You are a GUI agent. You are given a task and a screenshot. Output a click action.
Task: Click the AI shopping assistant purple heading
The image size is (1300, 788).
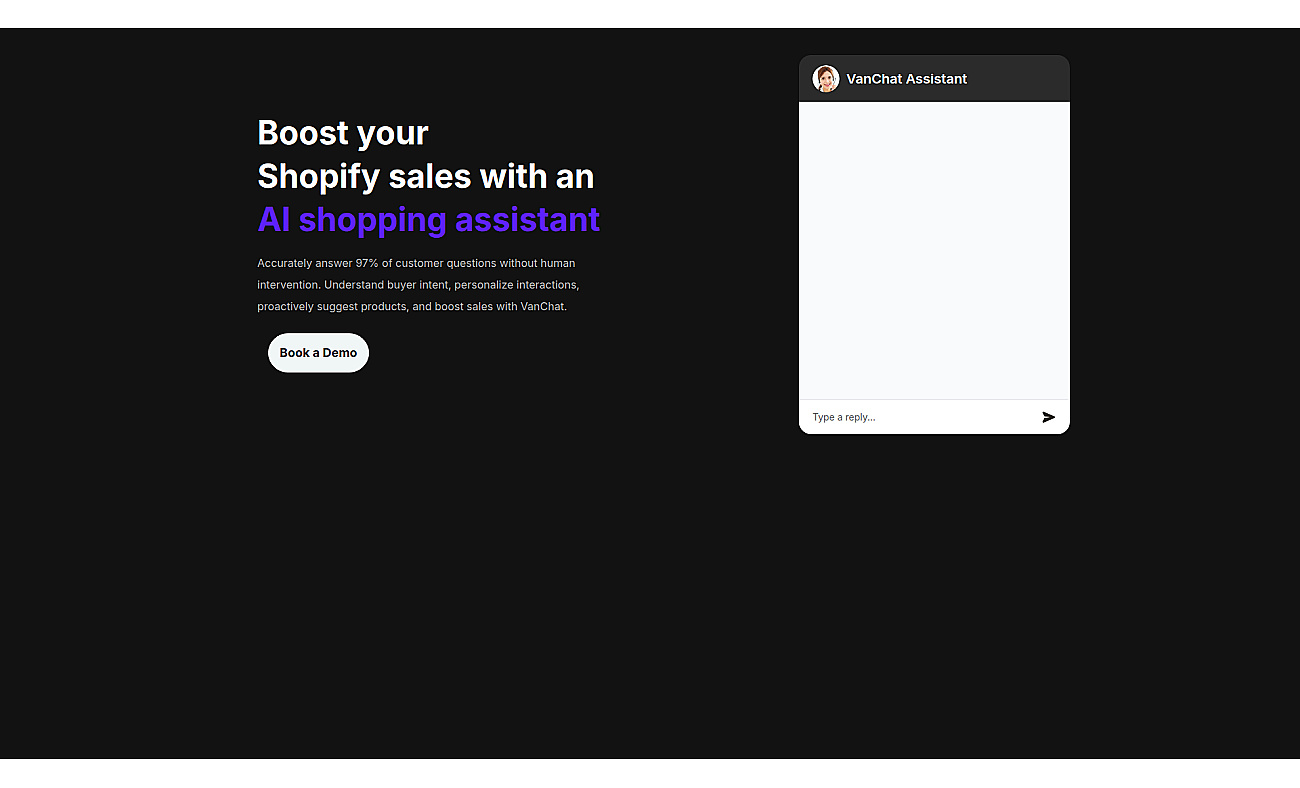[x=428, y=219]
